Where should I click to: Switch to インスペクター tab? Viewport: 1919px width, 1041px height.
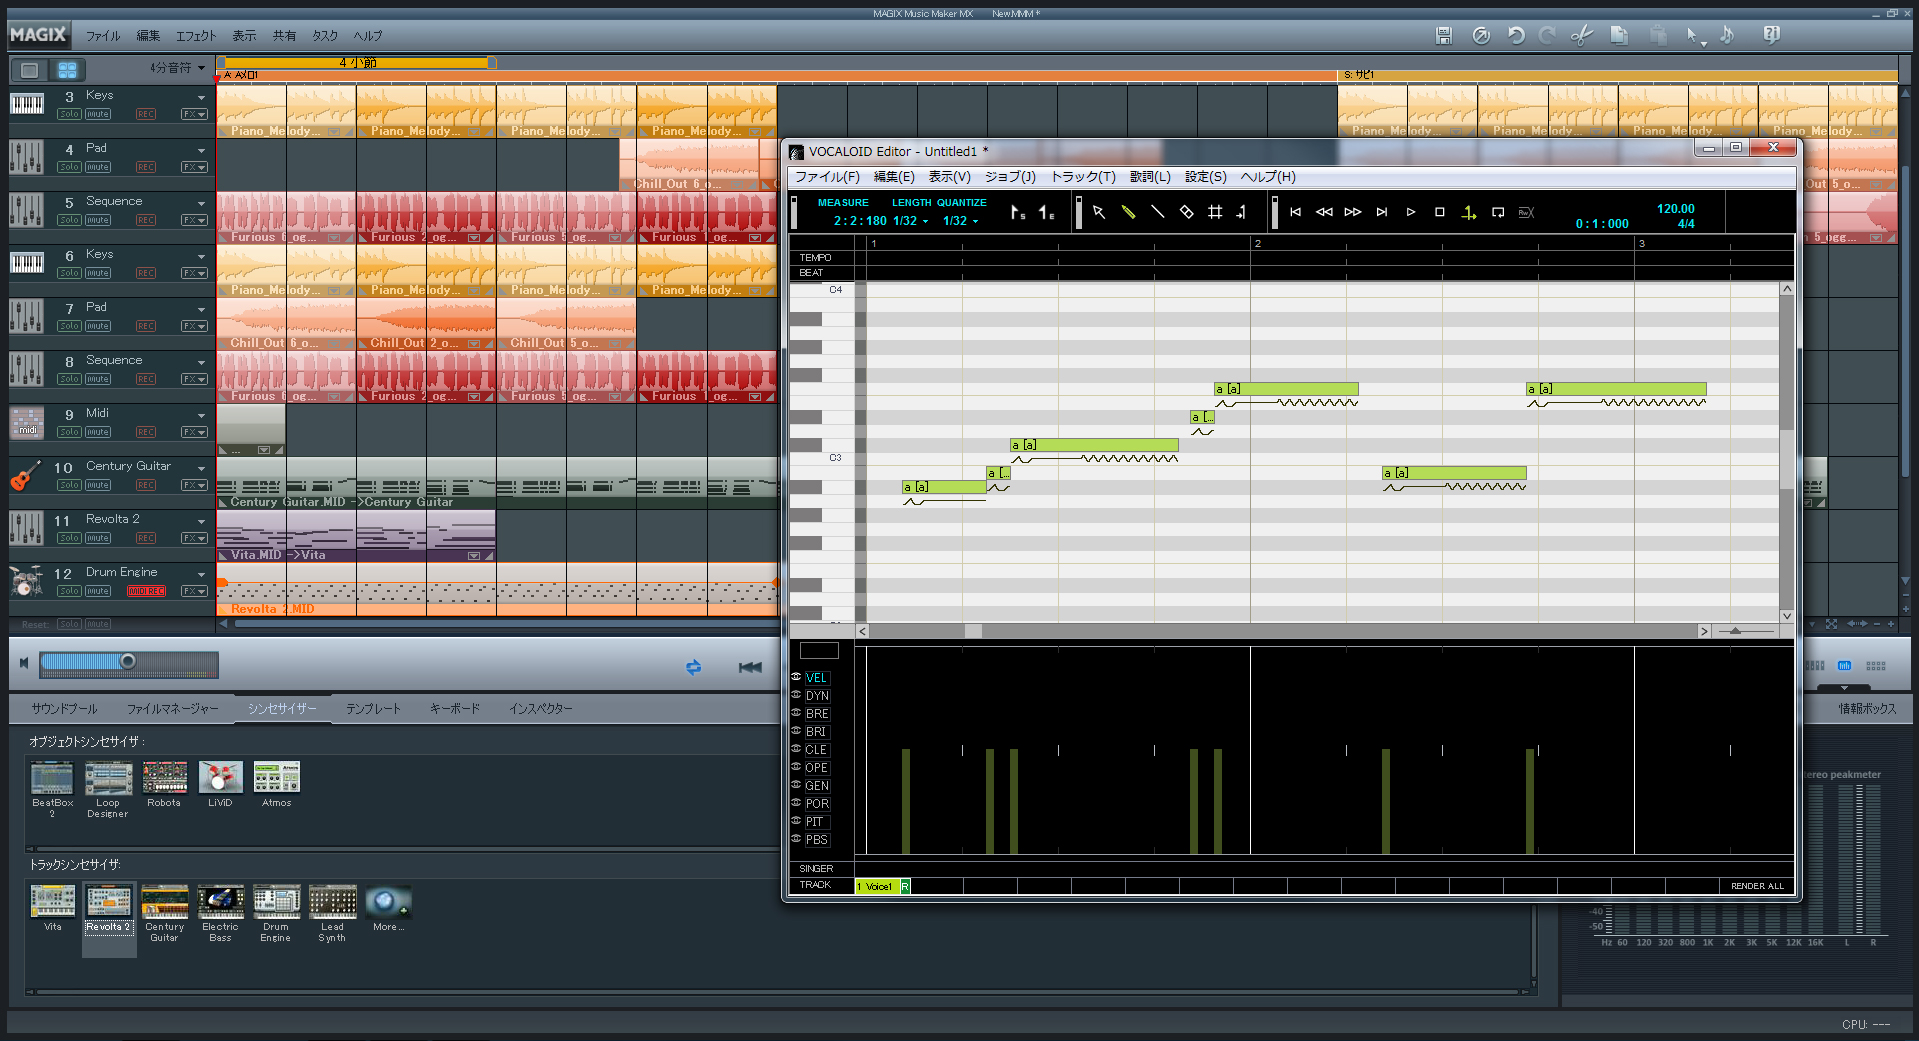coord(540,708)
